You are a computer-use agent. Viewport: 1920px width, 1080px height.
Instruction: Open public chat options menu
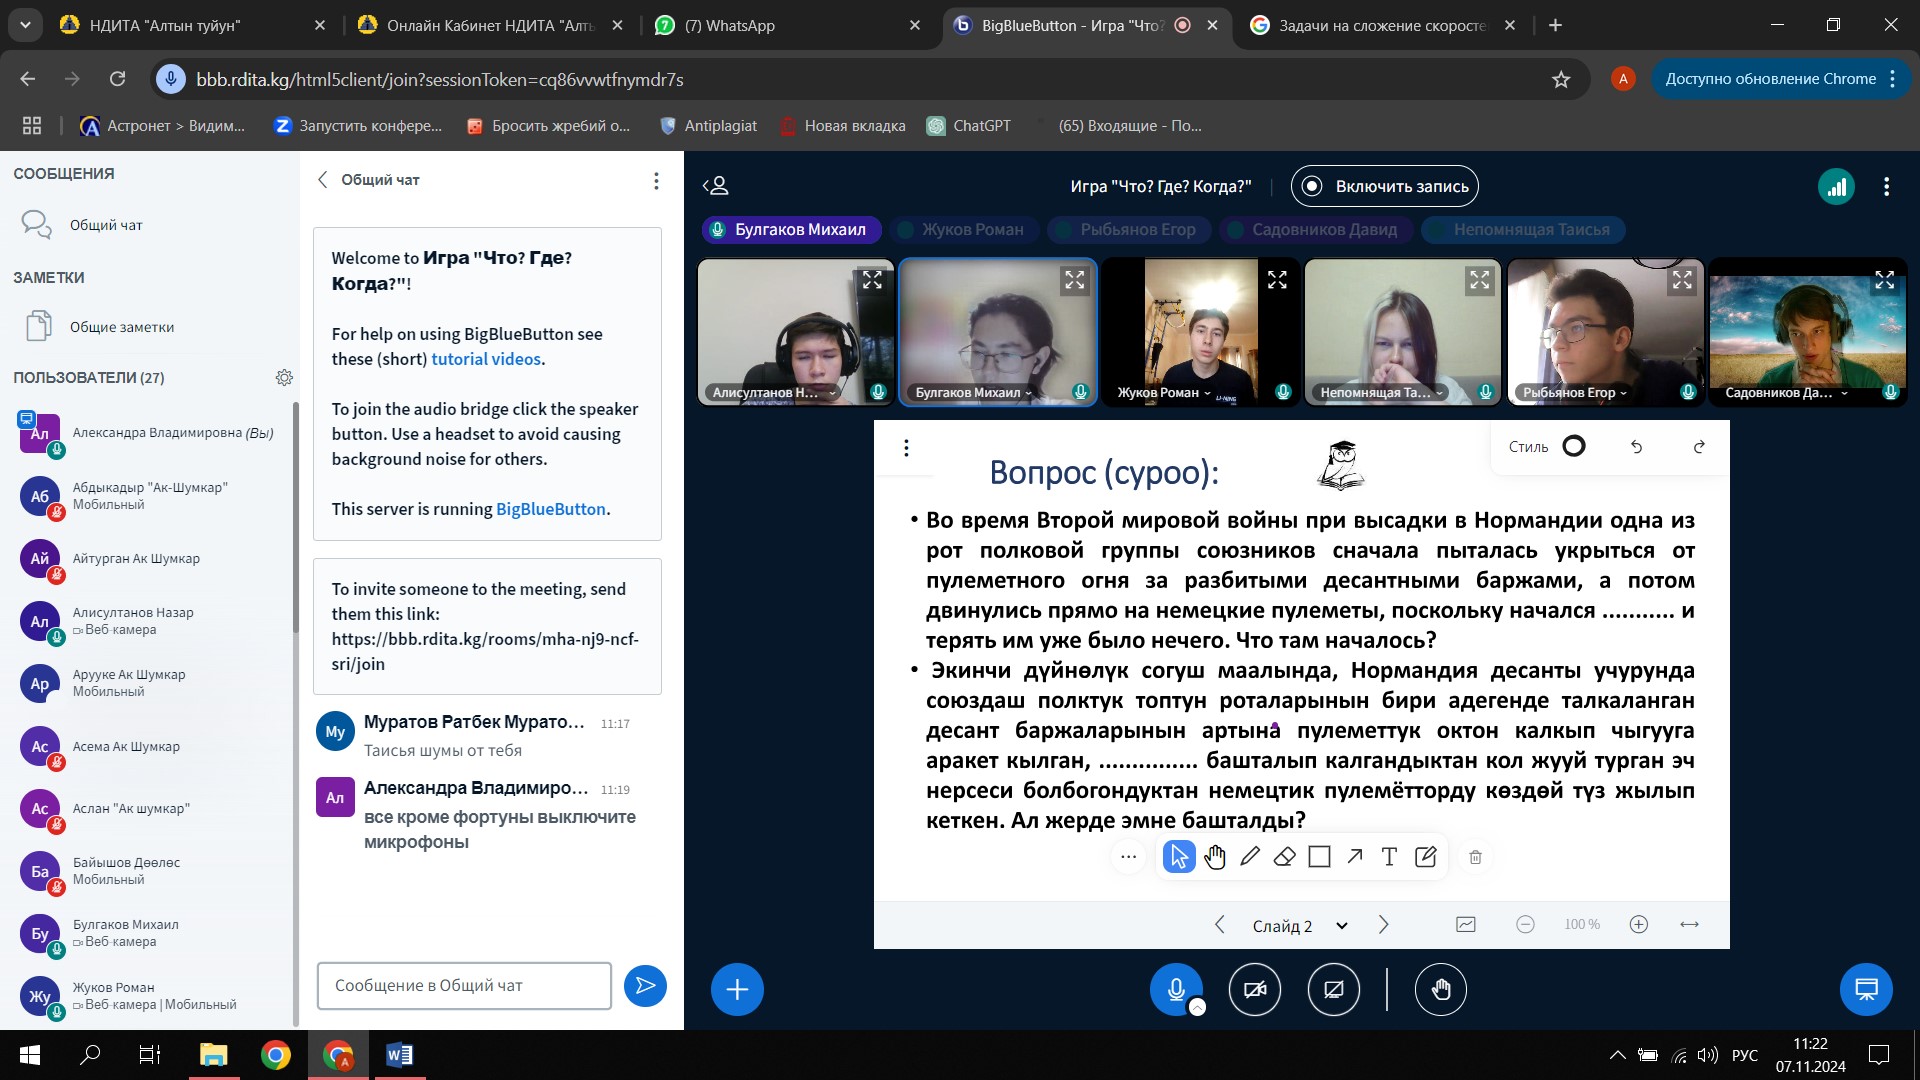point(656,180)
